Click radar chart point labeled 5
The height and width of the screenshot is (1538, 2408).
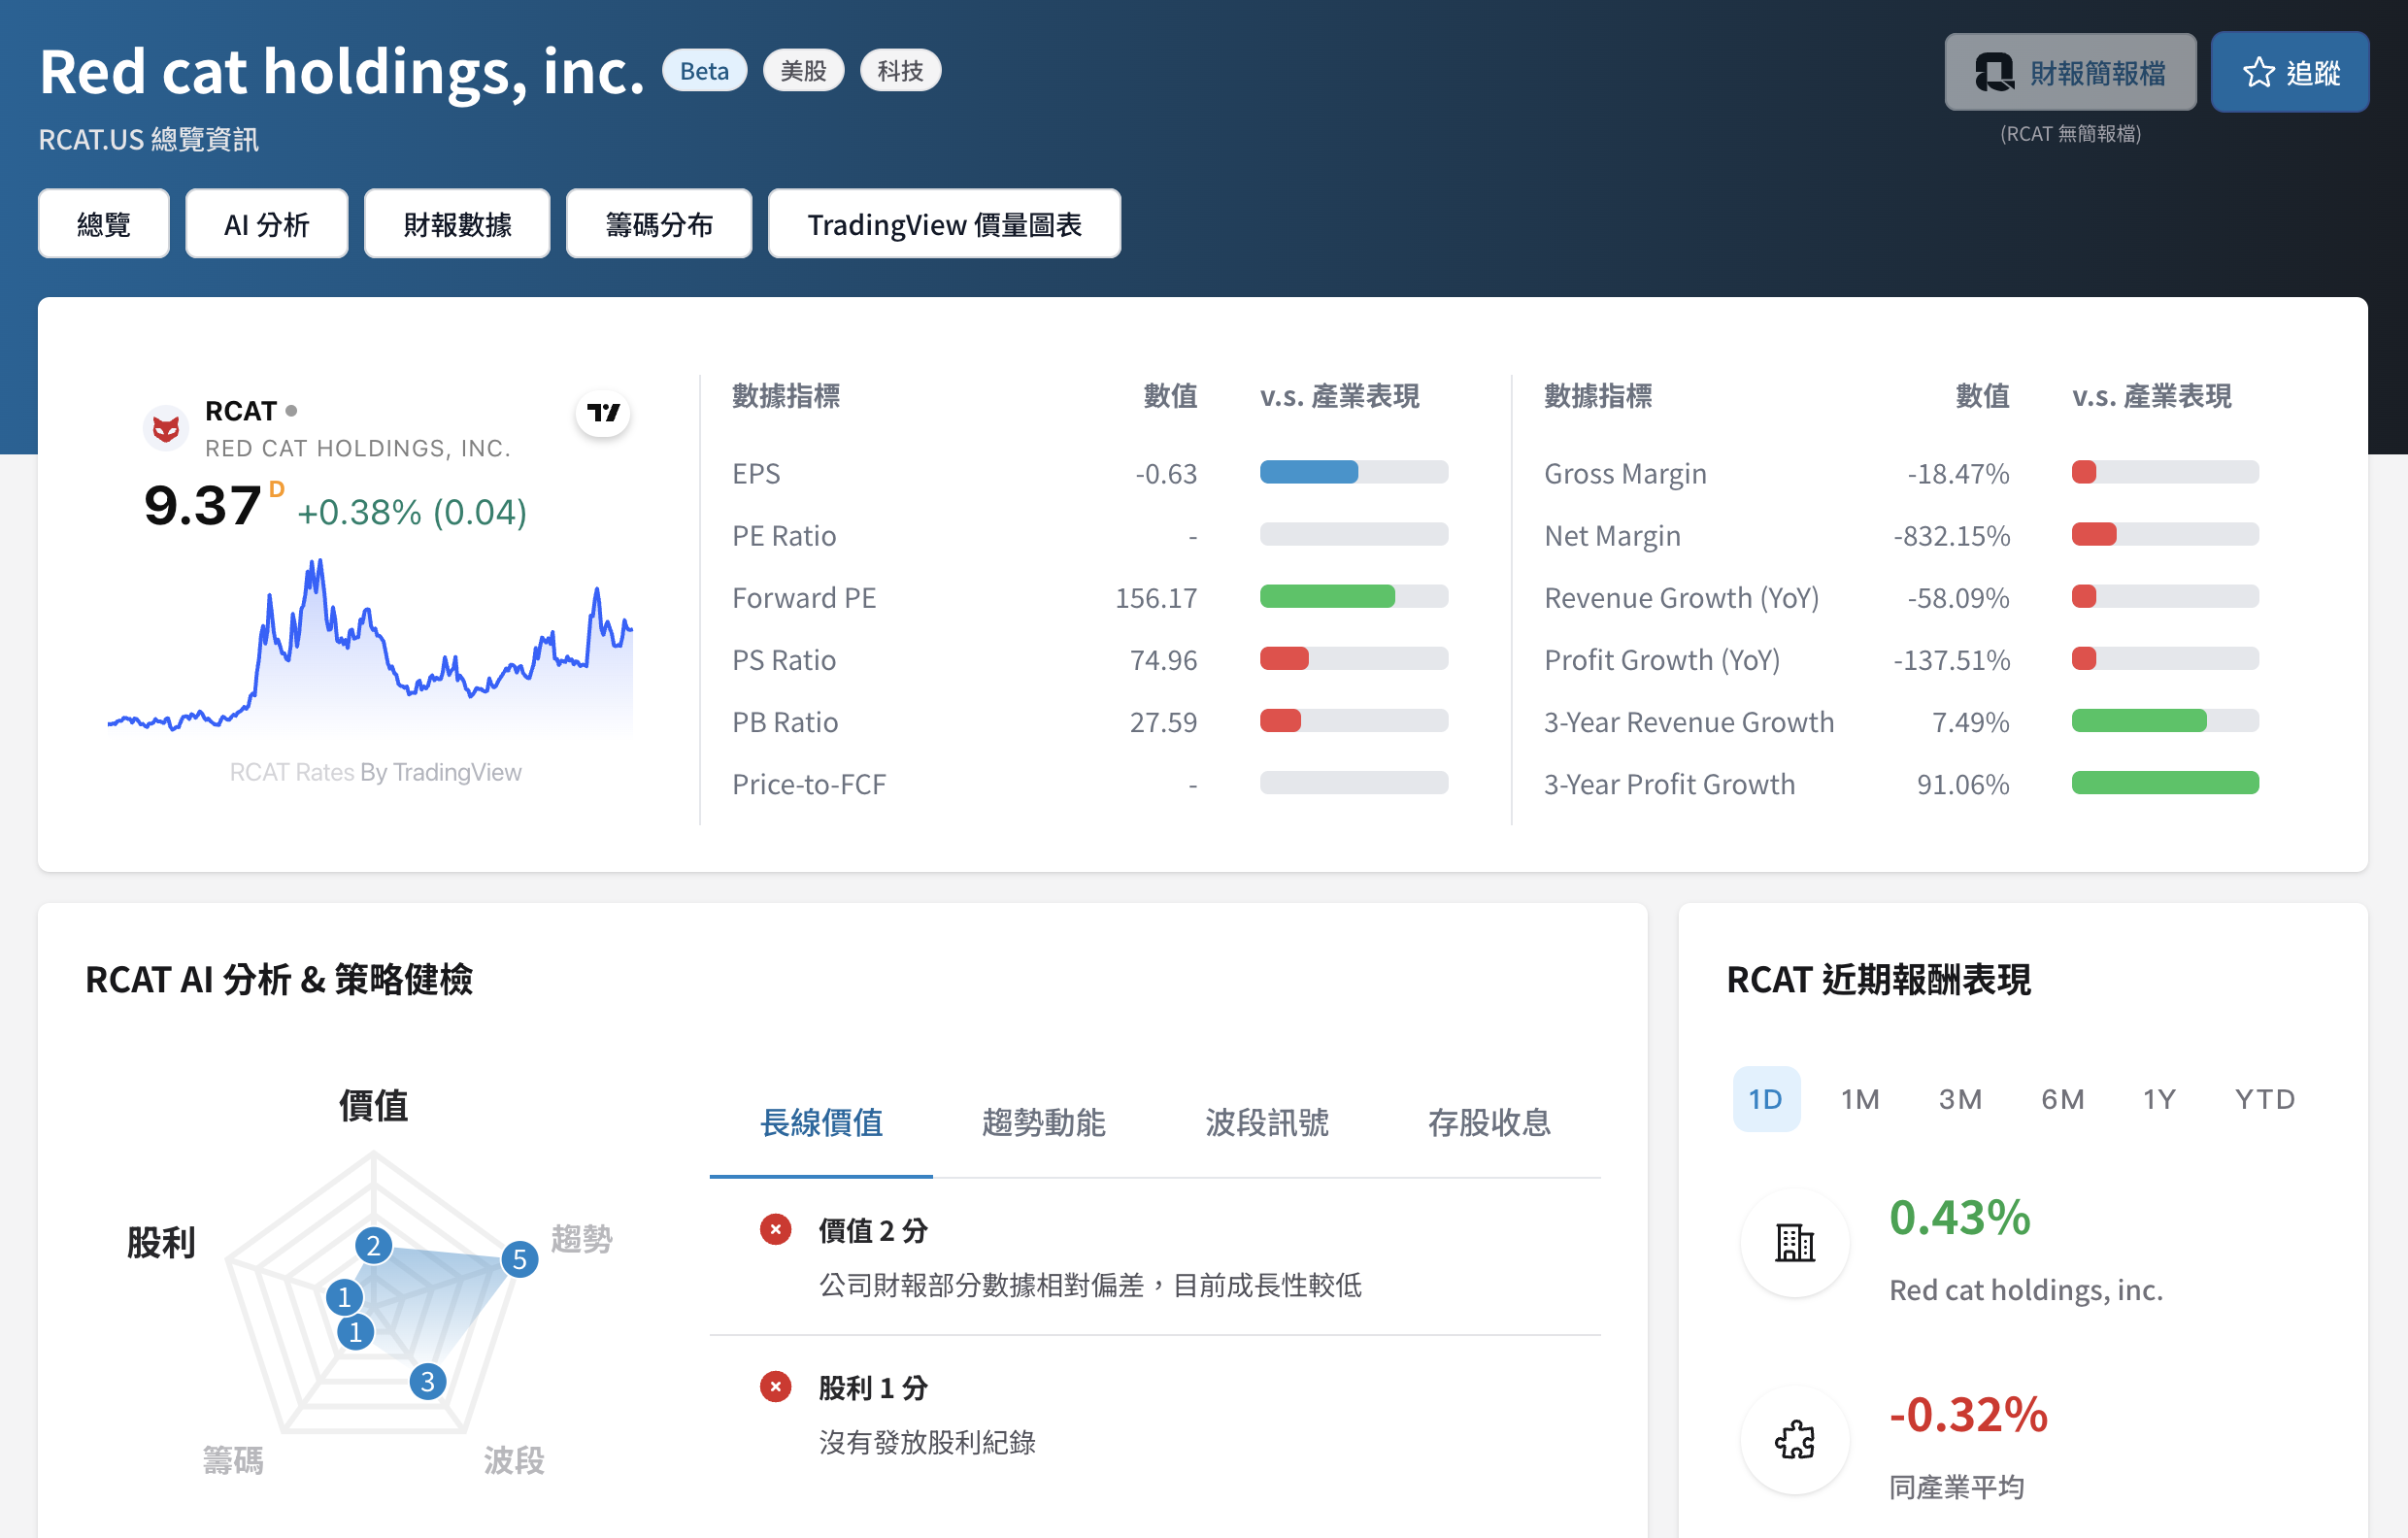coord(519,1259)
